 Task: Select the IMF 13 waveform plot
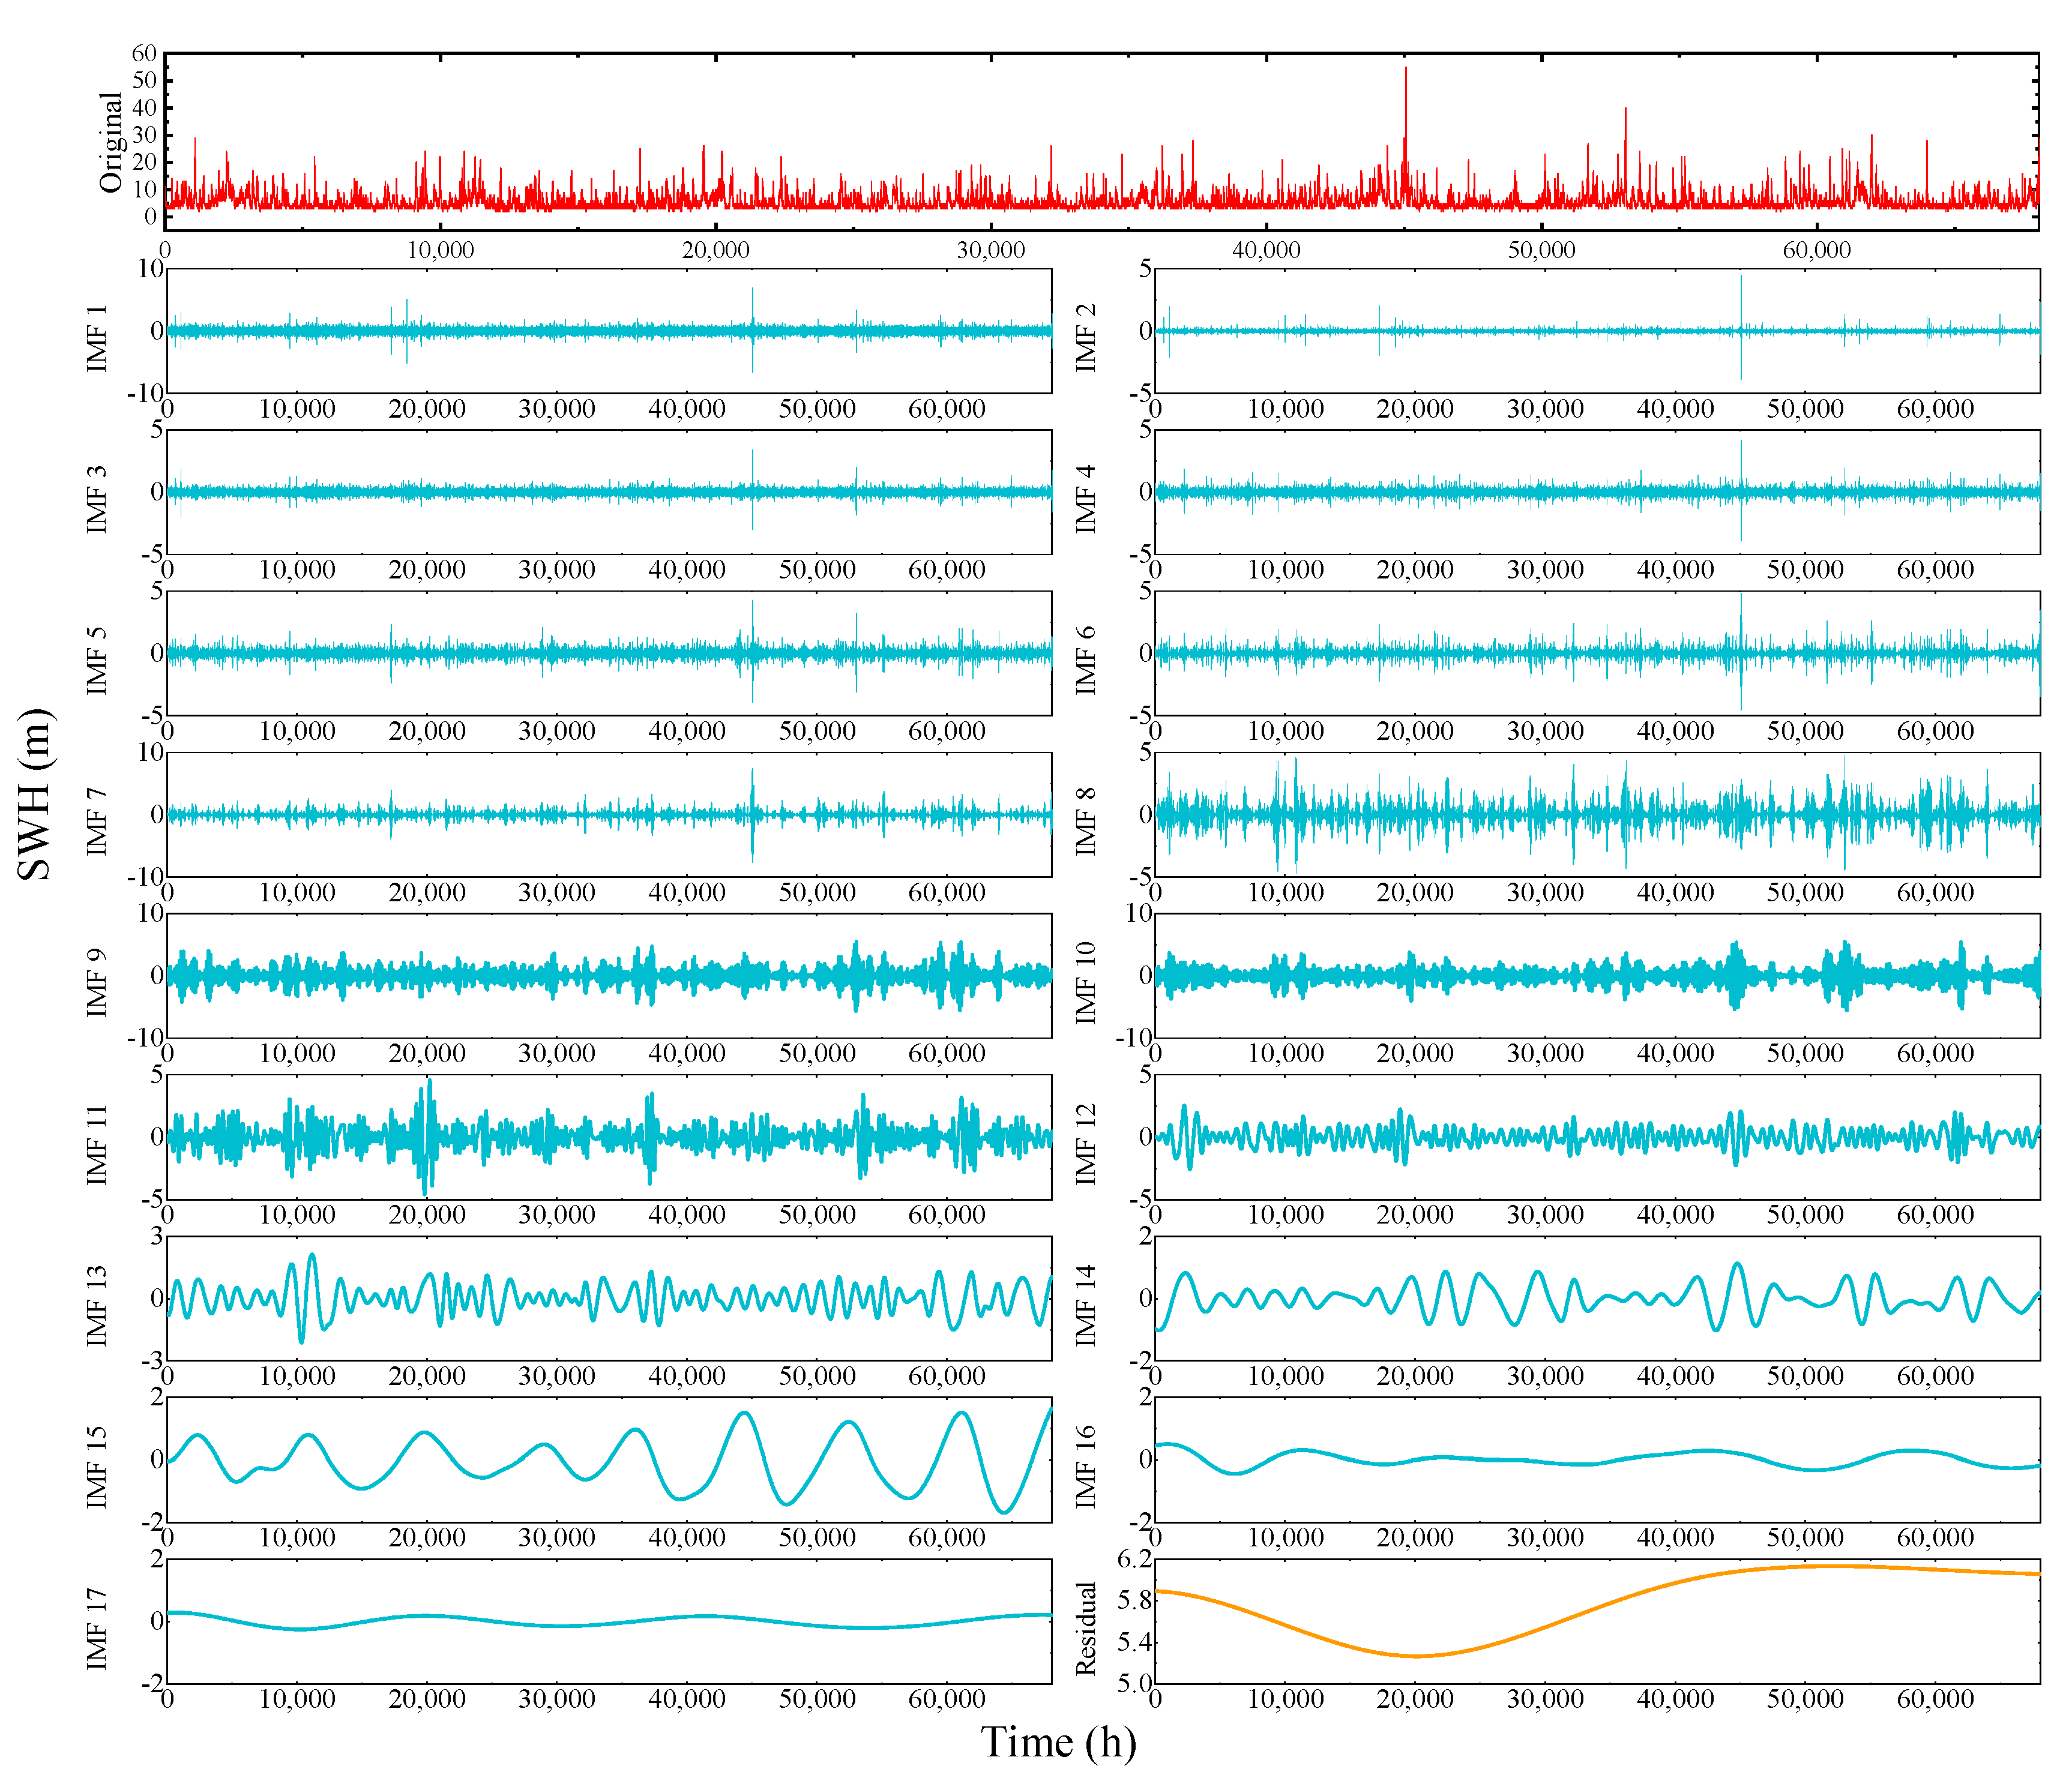[x=609, y=1299]
